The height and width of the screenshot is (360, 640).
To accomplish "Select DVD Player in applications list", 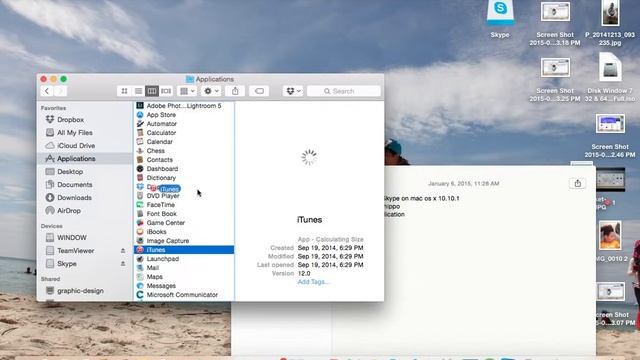I will click(x=184, y=196).
